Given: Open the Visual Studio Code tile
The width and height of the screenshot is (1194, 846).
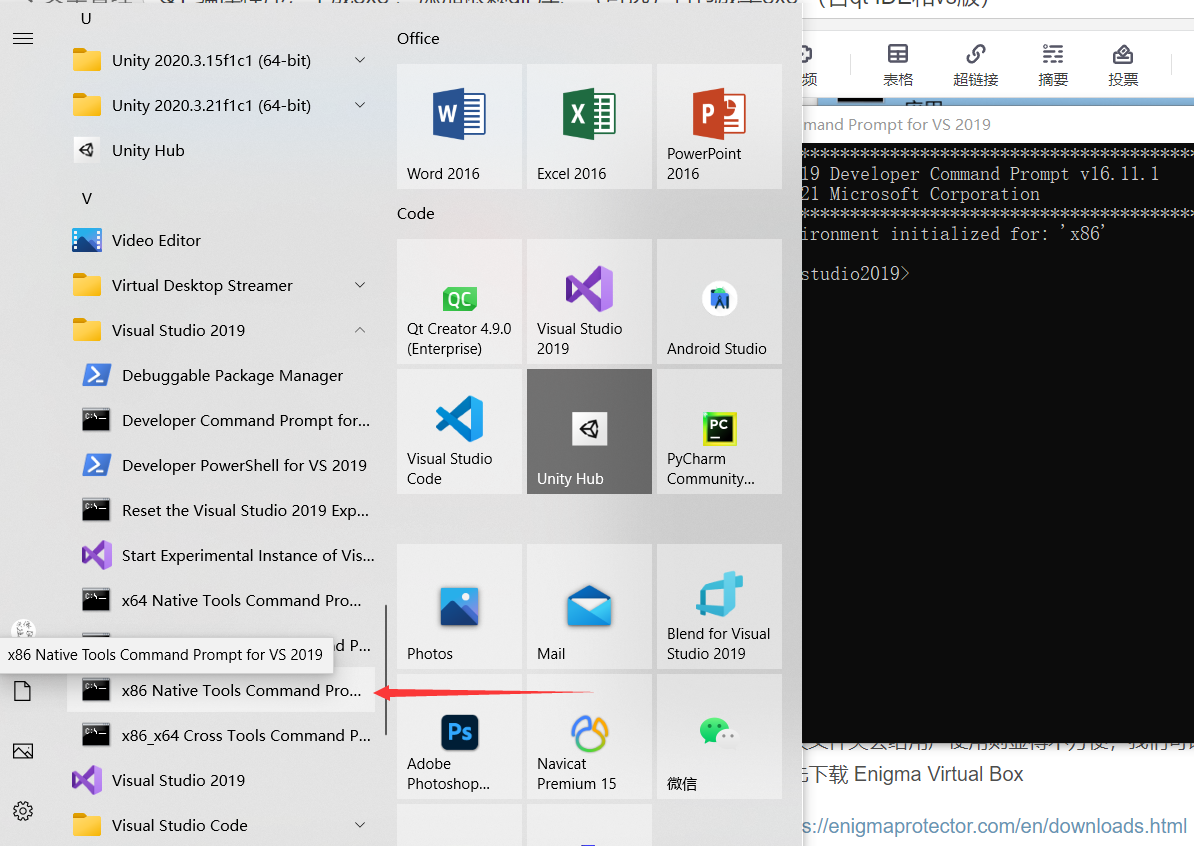Looking at the screenshot, I should pyautogui.click(x=459, y=432).
